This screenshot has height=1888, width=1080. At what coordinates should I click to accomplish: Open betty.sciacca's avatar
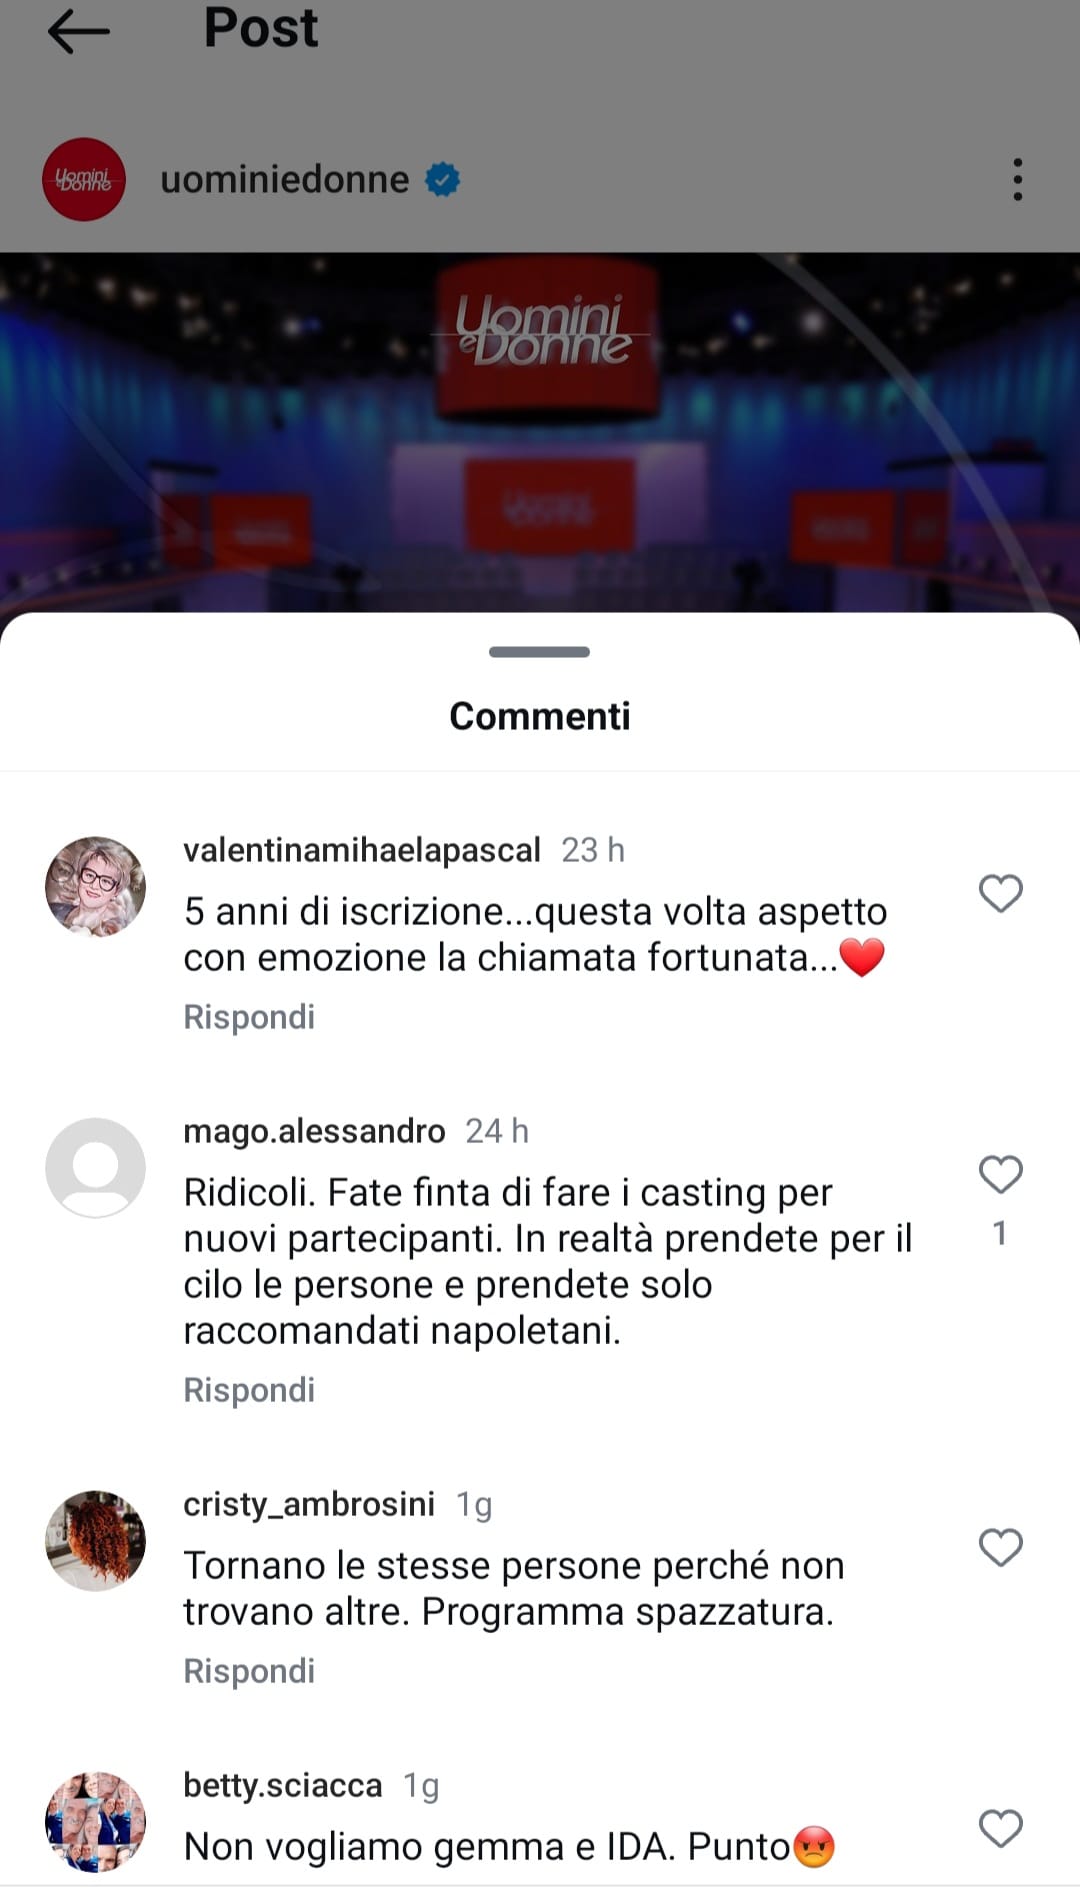96,1822
